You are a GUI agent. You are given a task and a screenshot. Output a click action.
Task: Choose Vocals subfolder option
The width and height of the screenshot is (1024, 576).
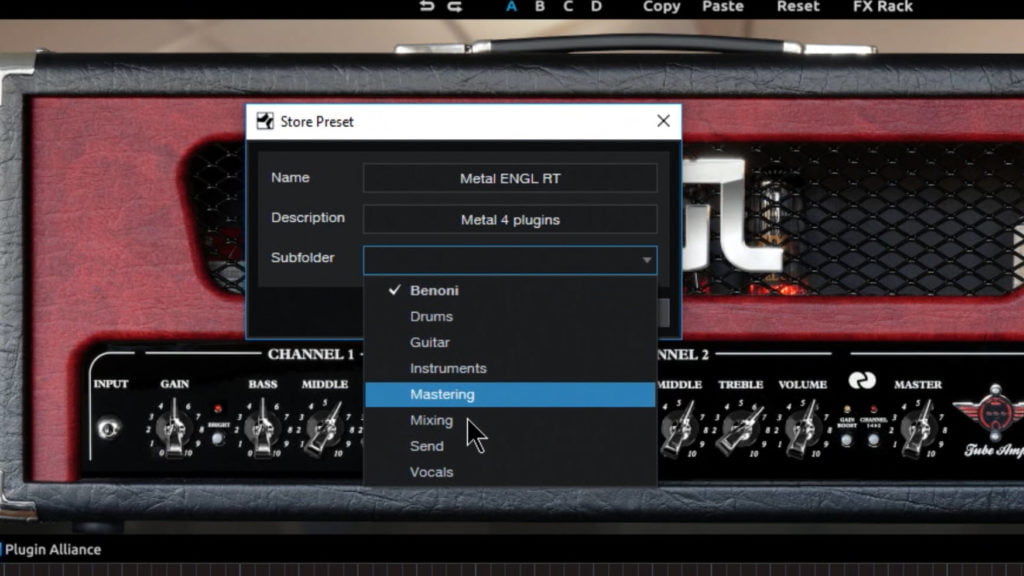(510, 472)
